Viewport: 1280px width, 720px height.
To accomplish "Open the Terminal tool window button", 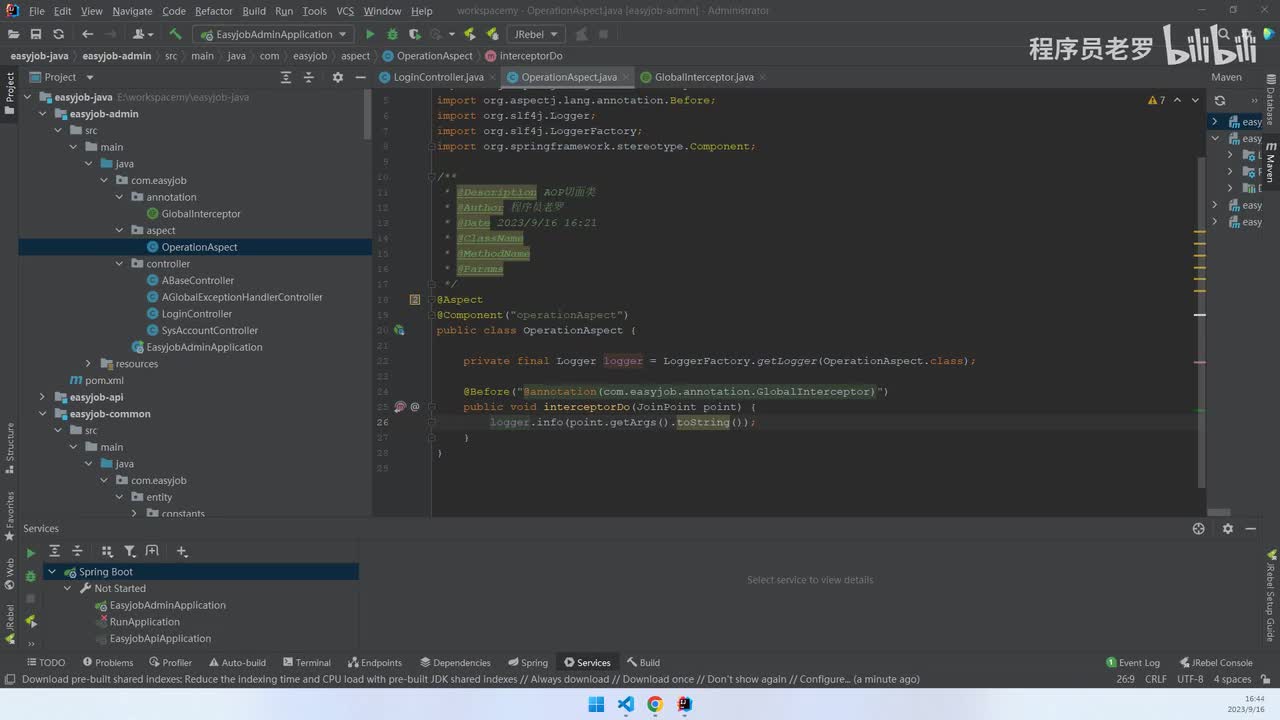I will (306, 662).
